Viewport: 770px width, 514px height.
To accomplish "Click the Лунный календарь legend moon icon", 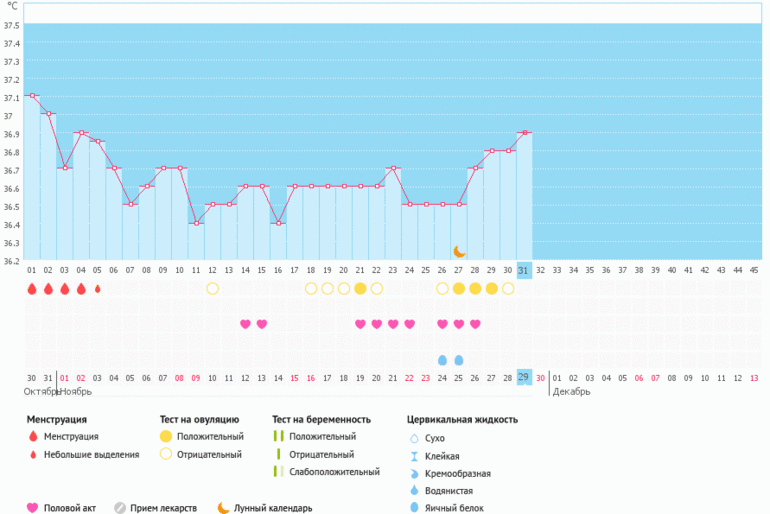I will coord(223,507).
